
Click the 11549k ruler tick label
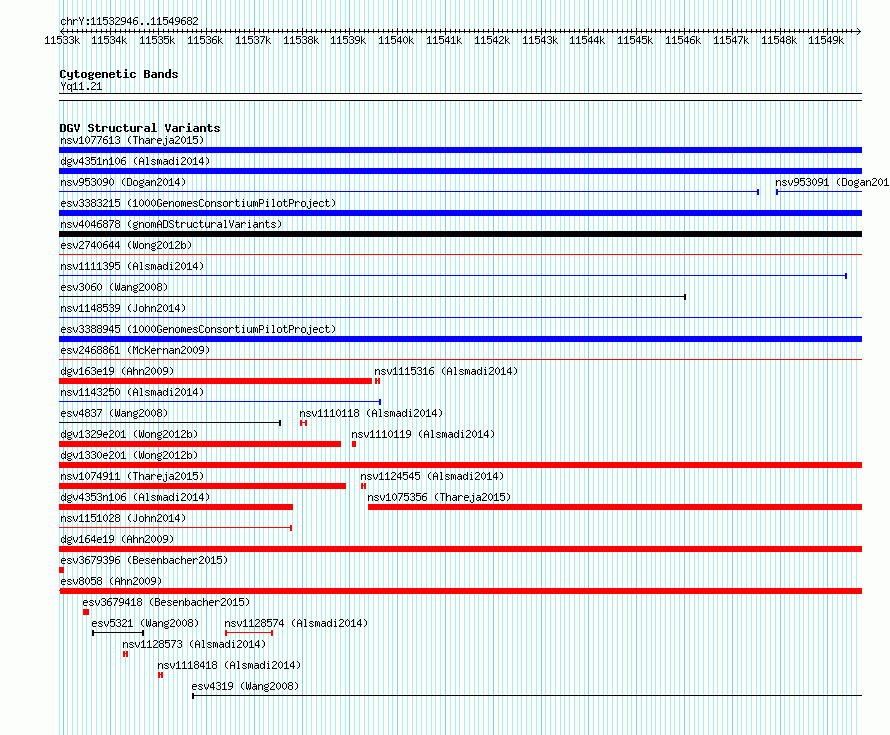click(x=826, y=40)
